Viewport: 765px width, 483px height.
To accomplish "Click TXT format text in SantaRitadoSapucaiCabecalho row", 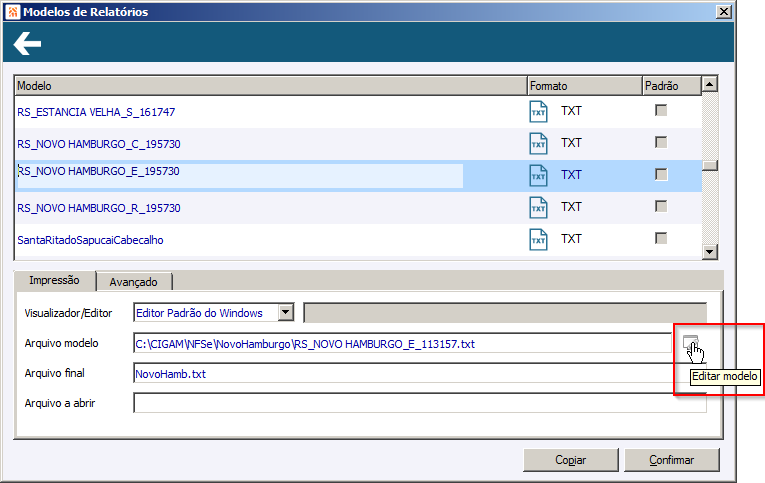I will 571,239.
